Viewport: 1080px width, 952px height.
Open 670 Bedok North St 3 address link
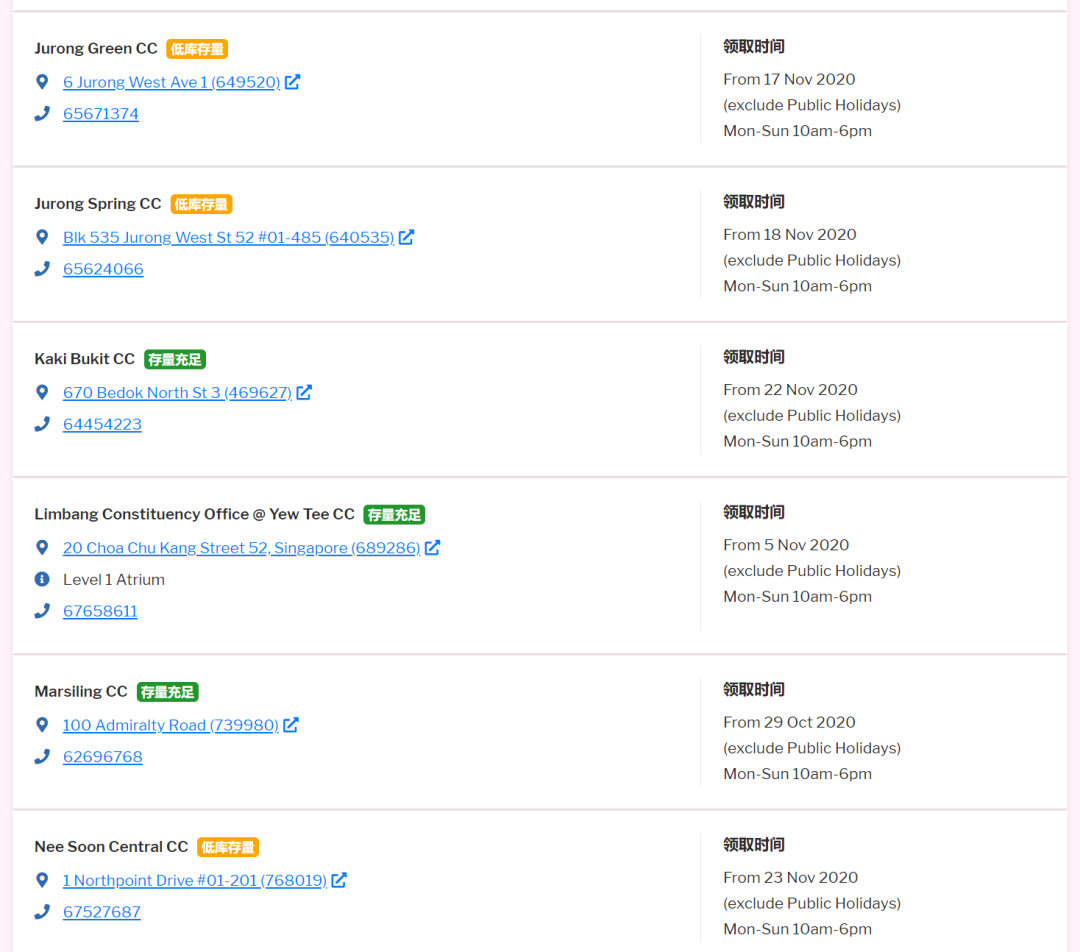(177, 392)
